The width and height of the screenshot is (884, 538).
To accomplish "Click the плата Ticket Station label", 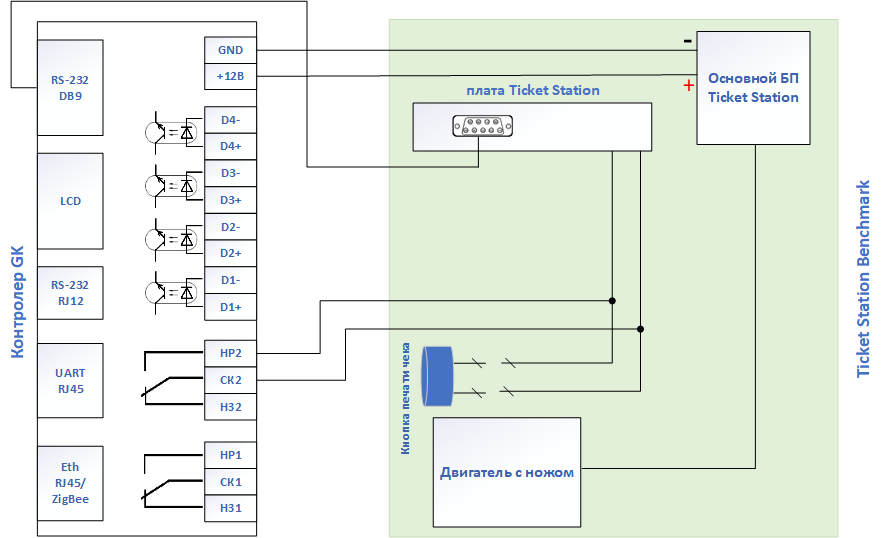I will 533,90.
